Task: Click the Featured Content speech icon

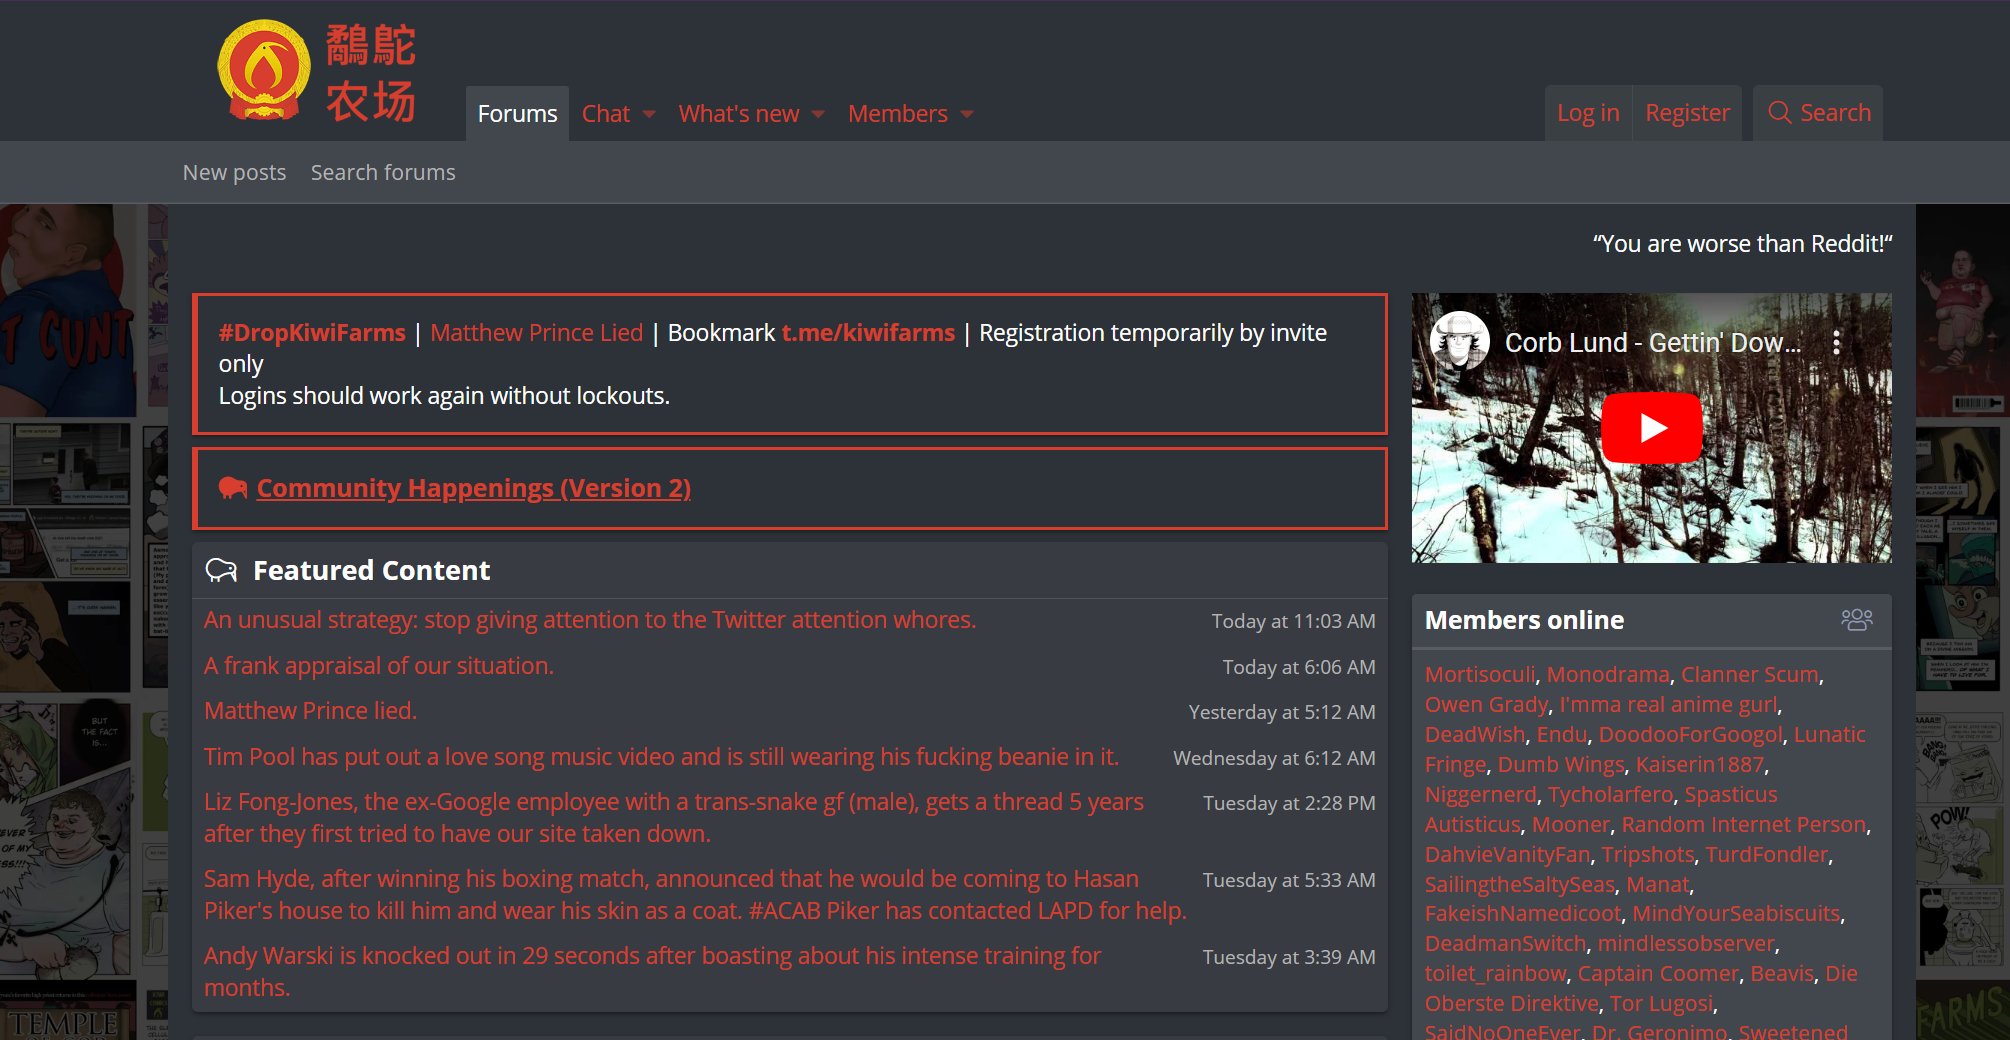Action: click(221, 570)
